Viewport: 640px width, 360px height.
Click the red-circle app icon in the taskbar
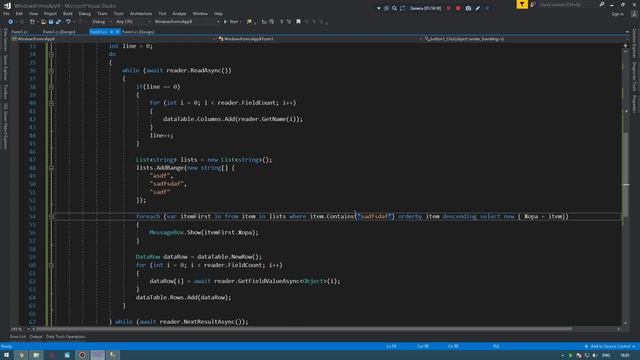82,355
